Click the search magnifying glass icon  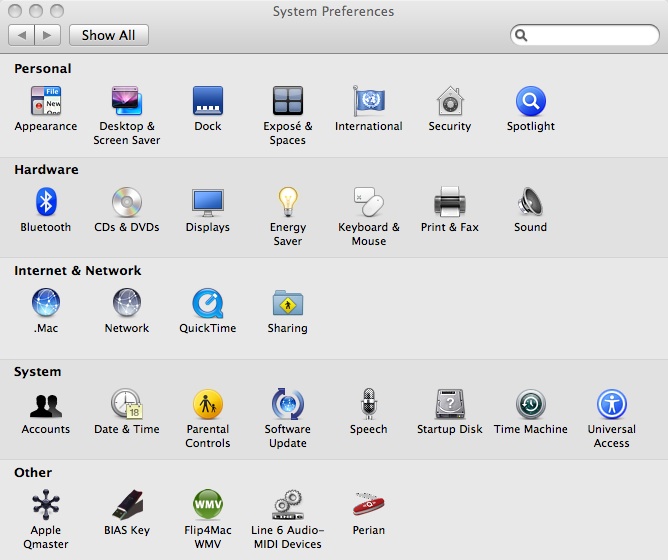(521, 35)
